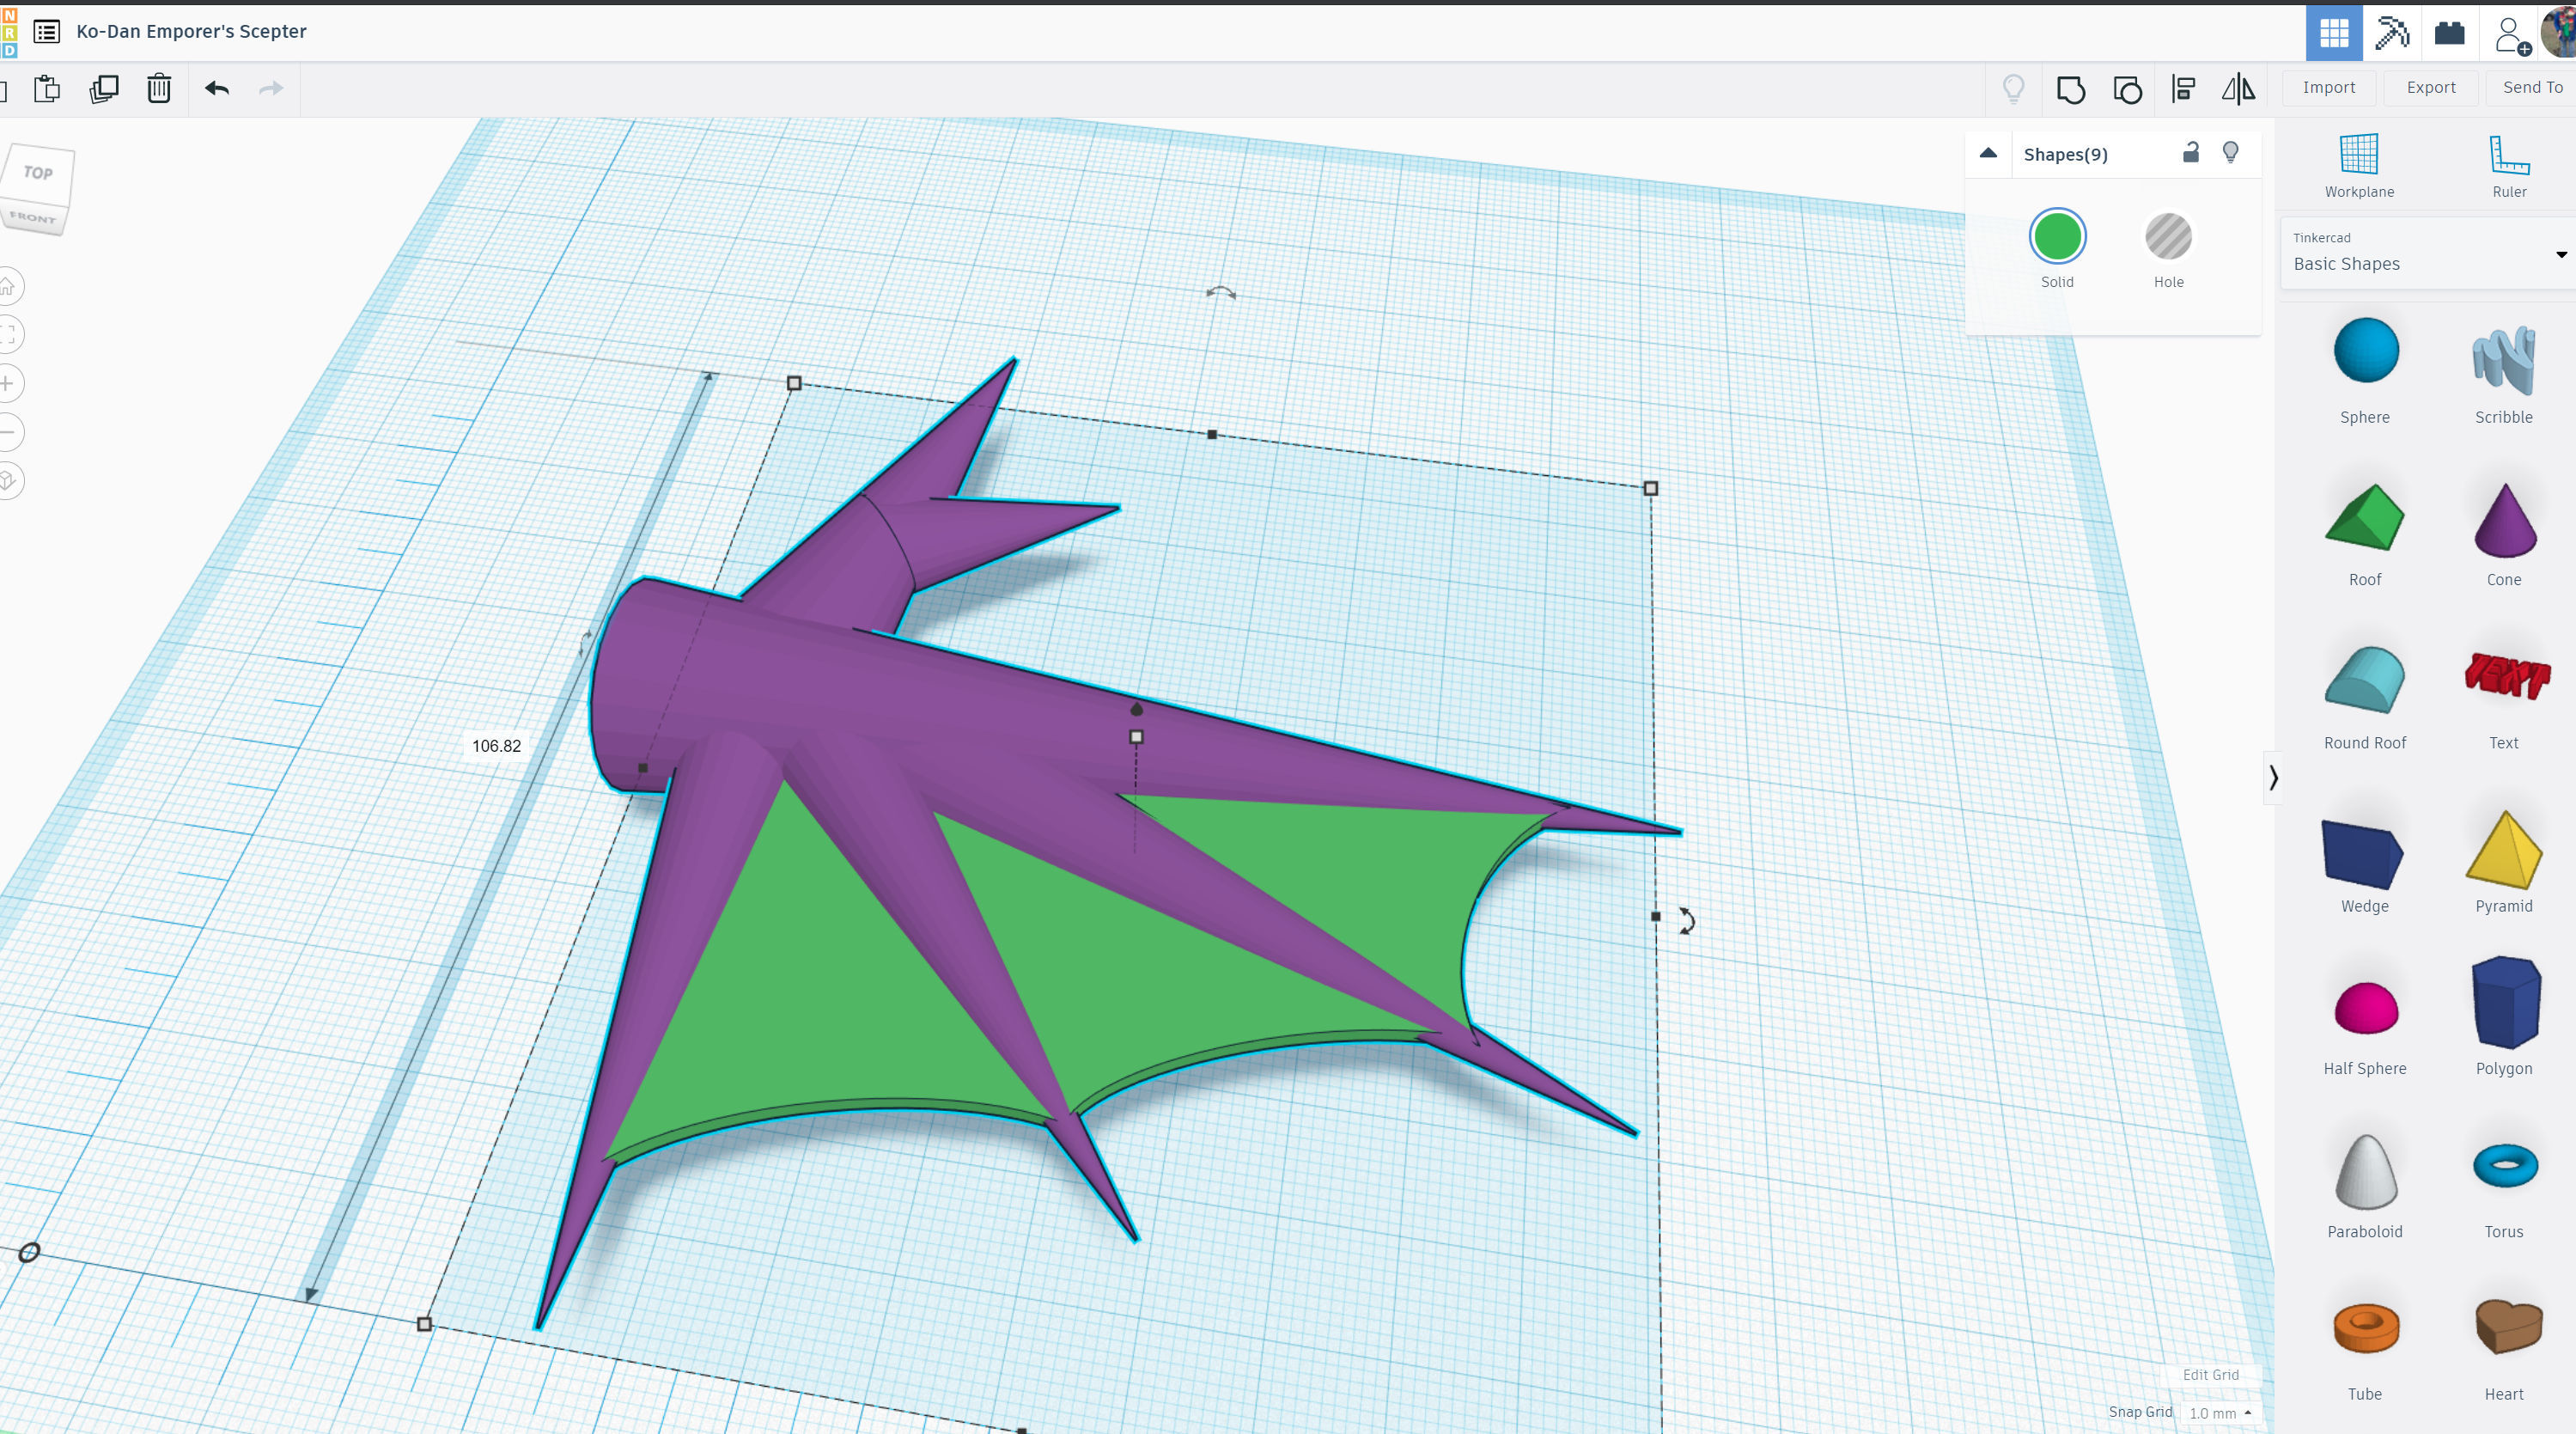2576x1434 pixels.
Task: Collapse the shapes side panel arrow
Action: coord(2273,777)
